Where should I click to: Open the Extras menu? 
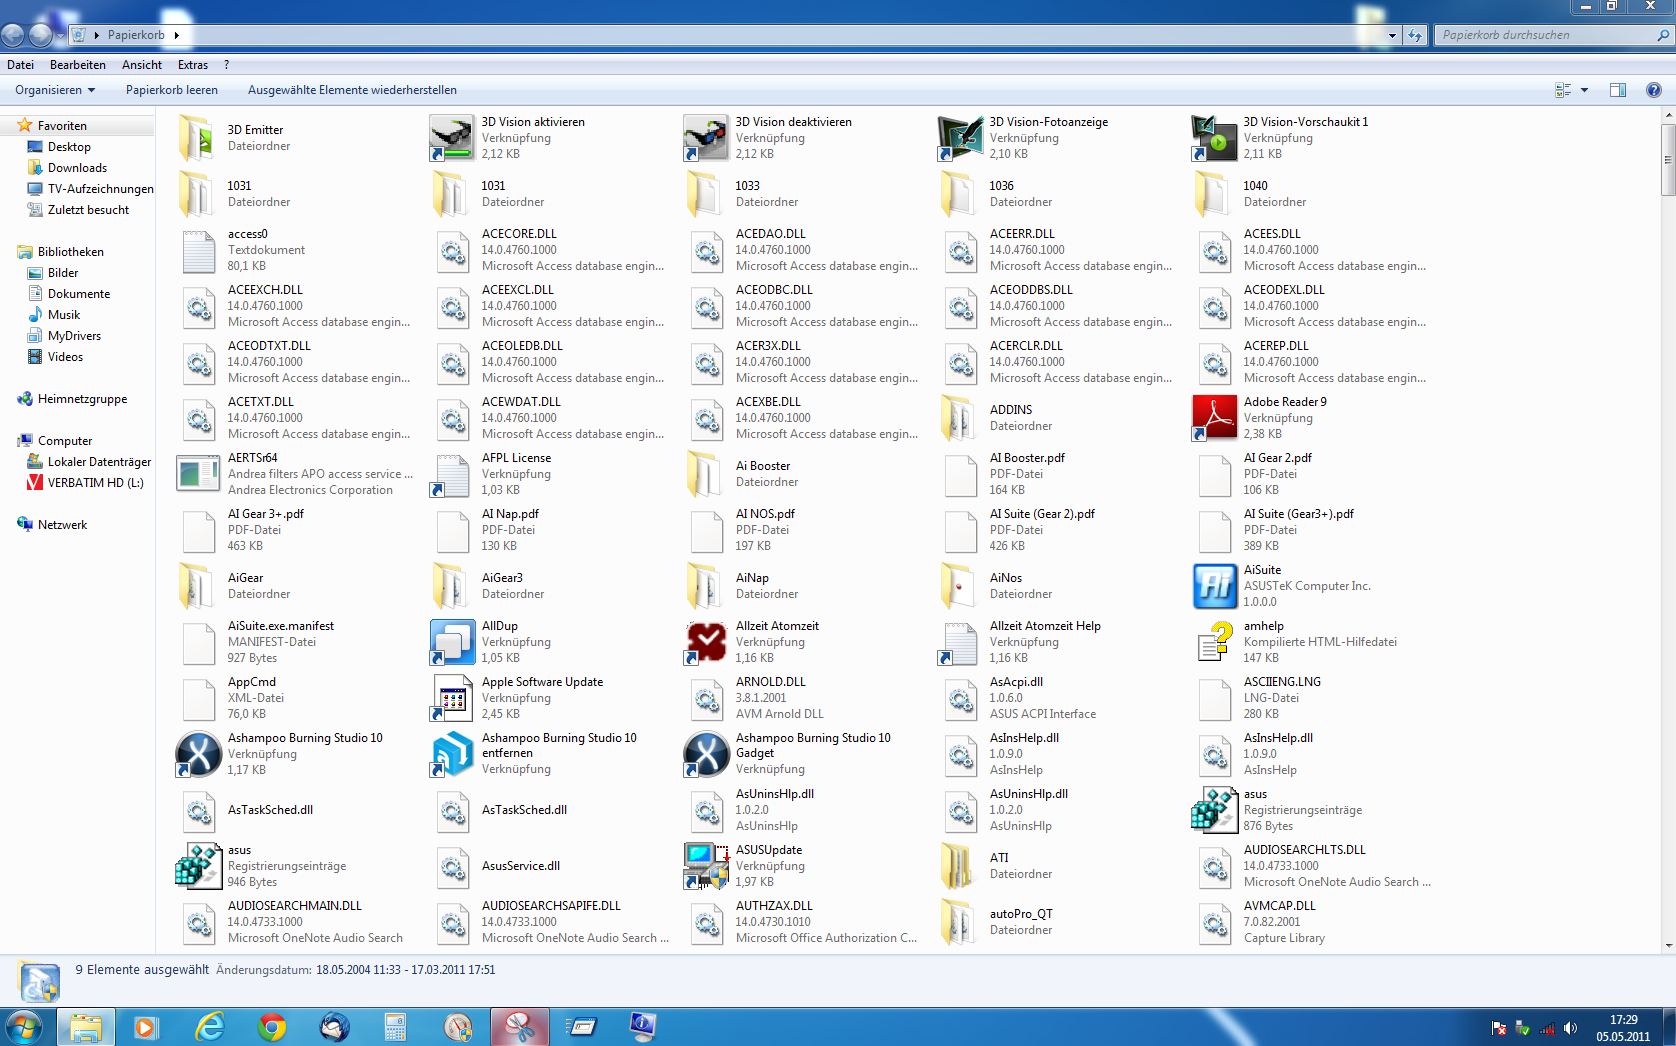coord(193,65)
